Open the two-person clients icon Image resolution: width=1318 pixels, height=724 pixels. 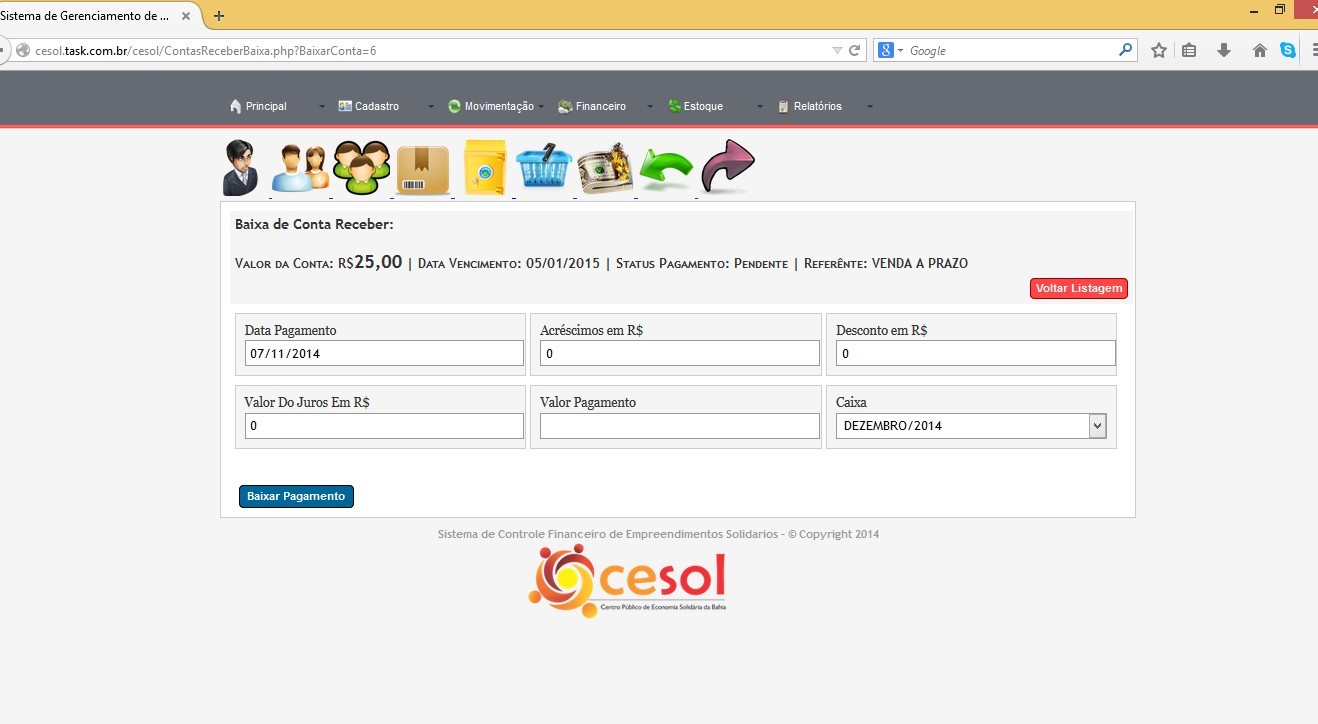coord(300,168)
